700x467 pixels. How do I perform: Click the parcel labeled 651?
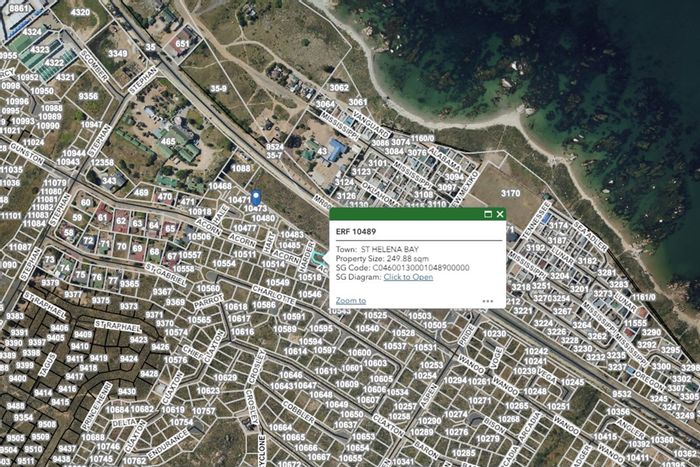[x=182, y=44]
